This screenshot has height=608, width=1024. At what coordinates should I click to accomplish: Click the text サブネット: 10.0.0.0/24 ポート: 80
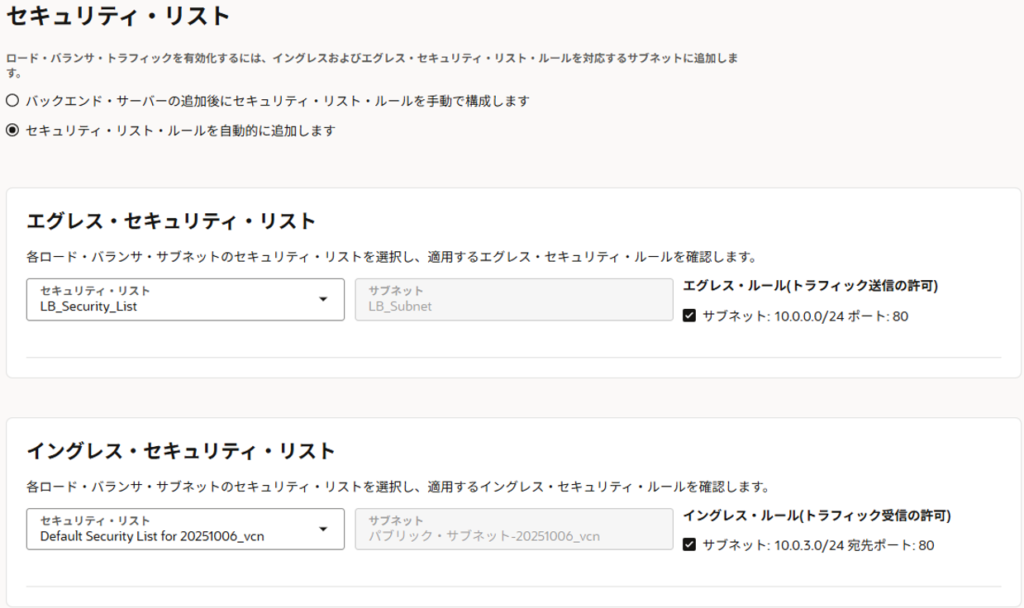click(805, 316)
